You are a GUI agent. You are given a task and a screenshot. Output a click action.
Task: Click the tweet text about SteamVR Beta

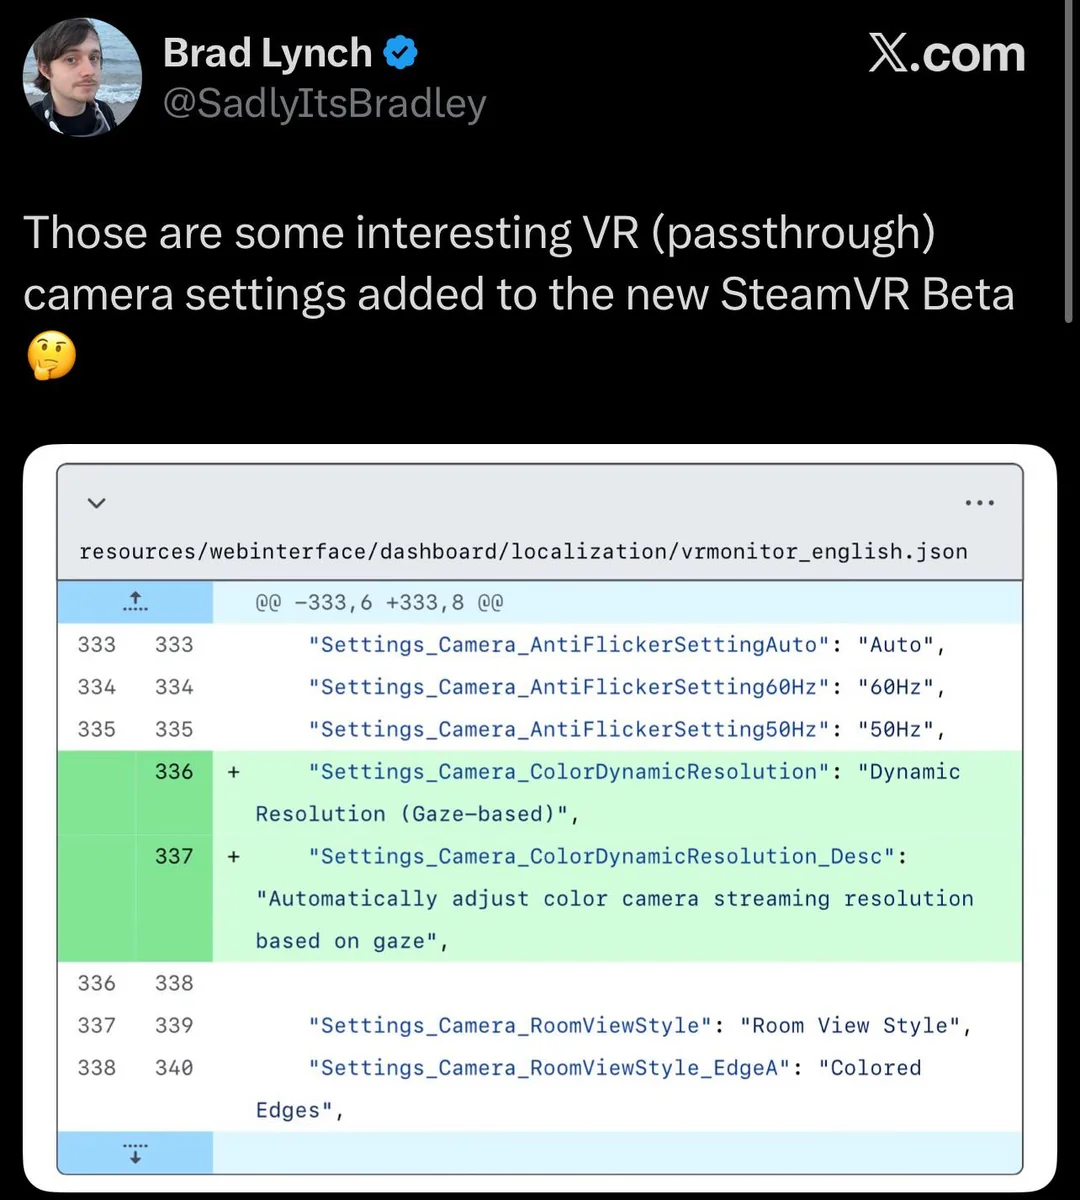pos(519,263)
